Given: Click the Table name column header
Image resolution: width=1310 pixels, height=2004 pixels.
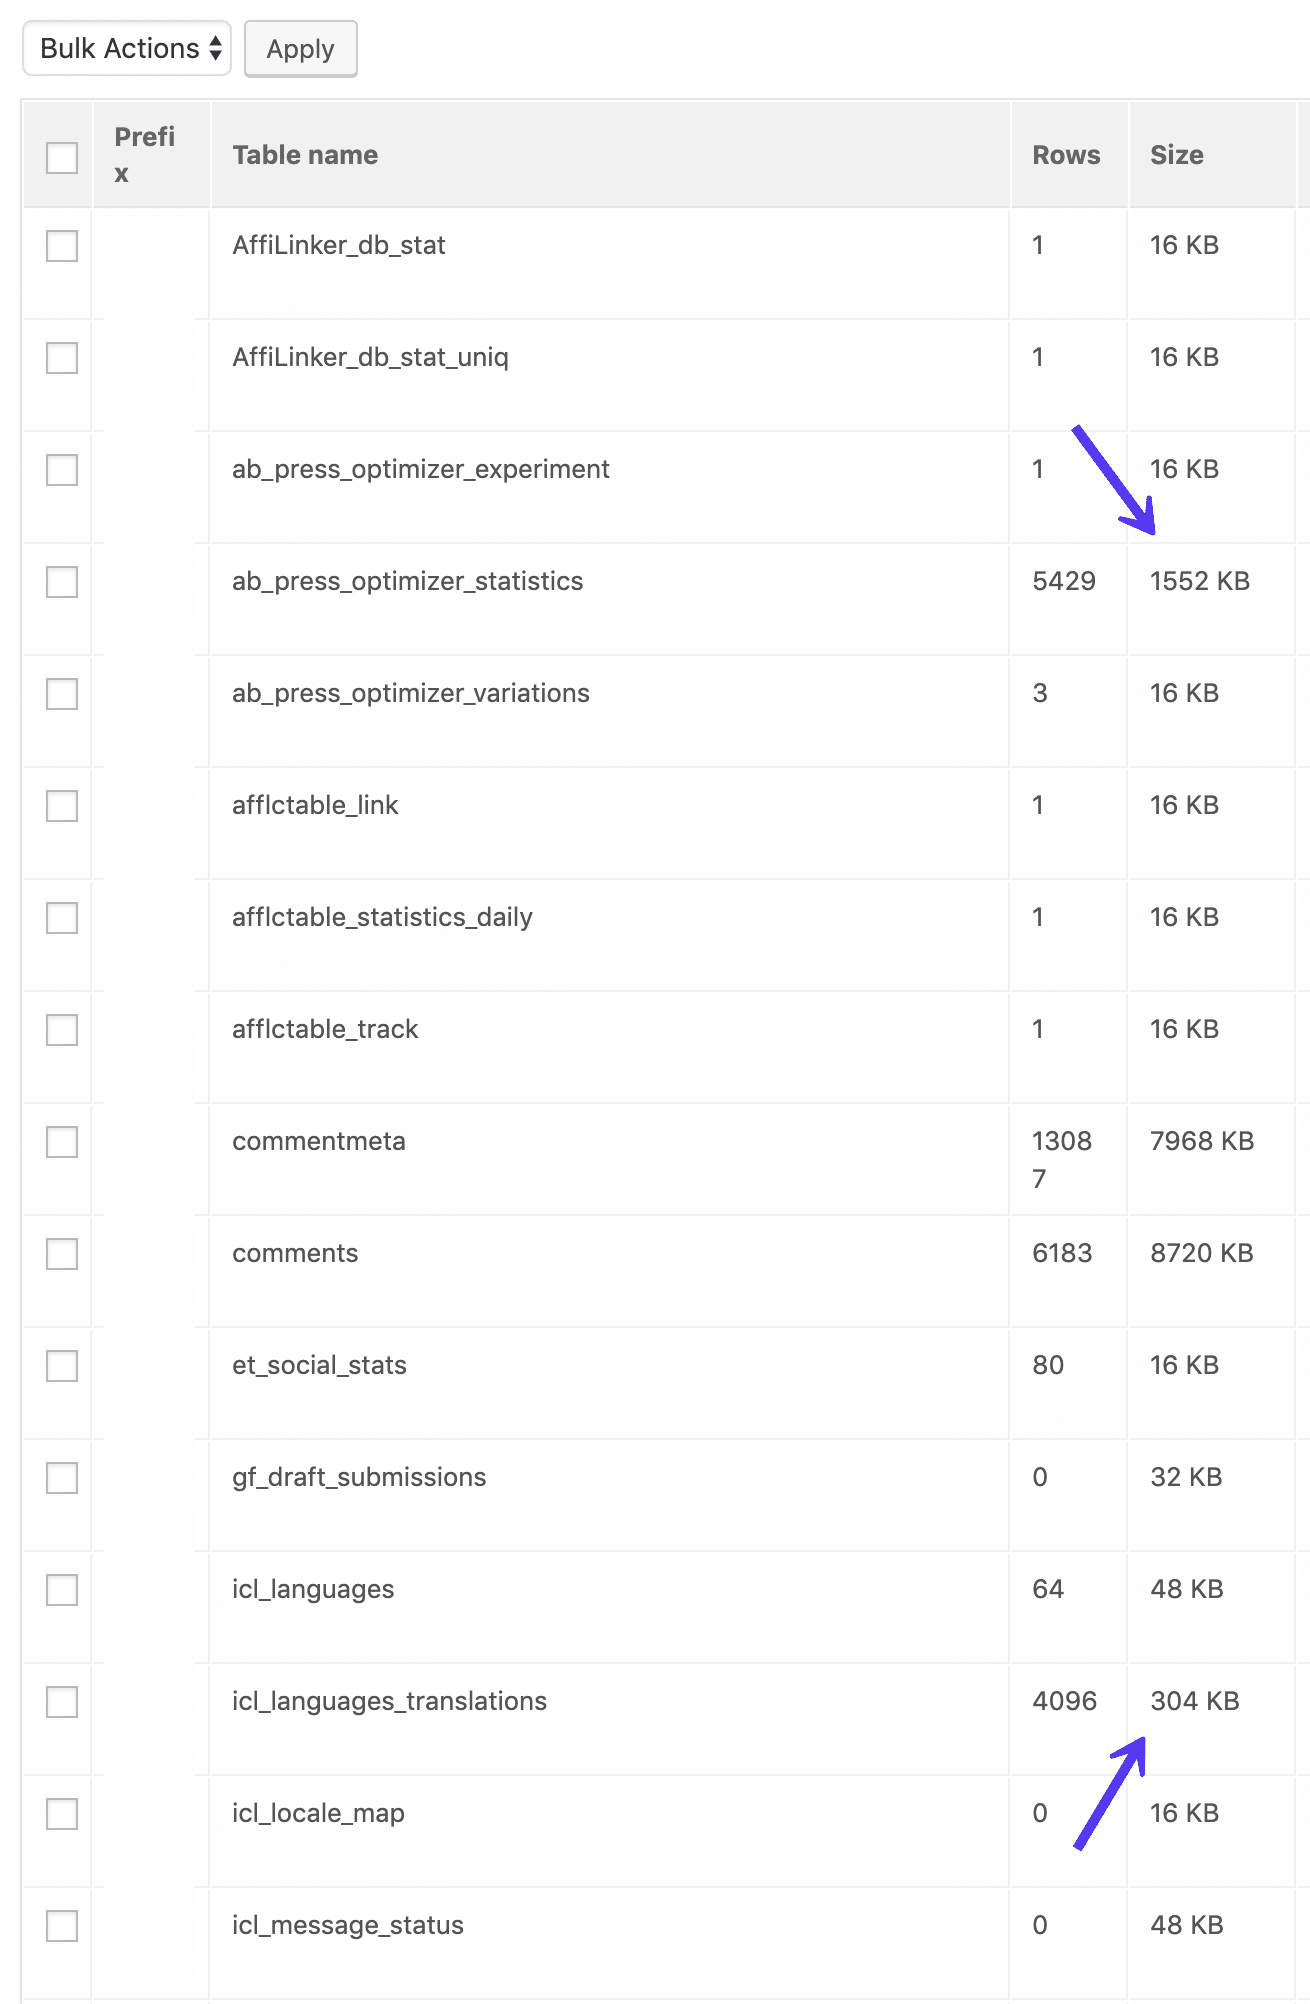Looking at the screenshot, I should (x=305, y=155).
